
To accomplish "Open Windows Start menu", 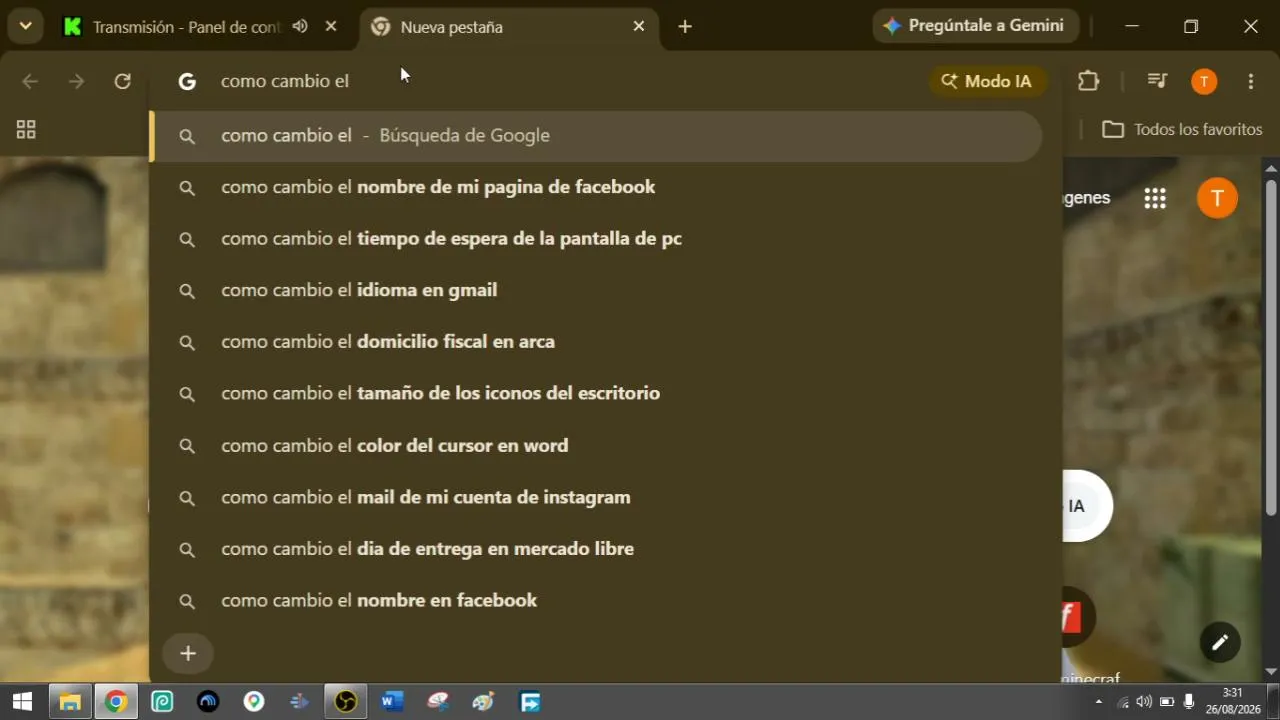I will coord(22,702).
